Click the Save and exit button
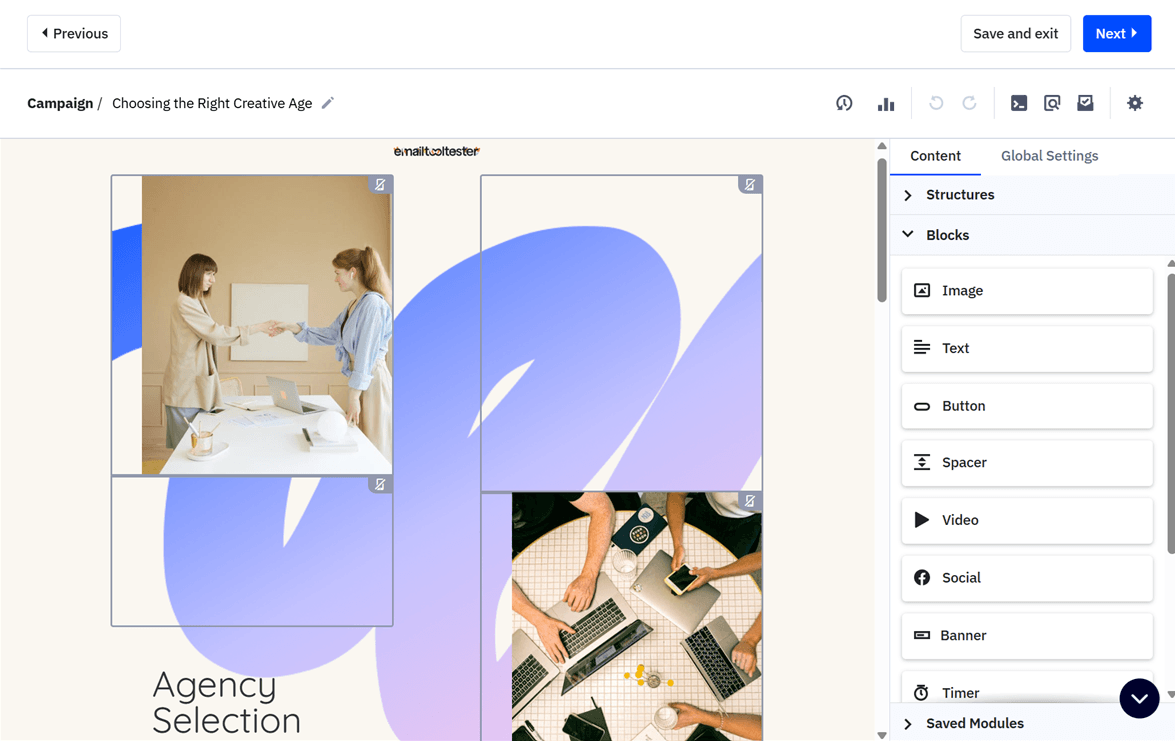 click(1015, 34)
